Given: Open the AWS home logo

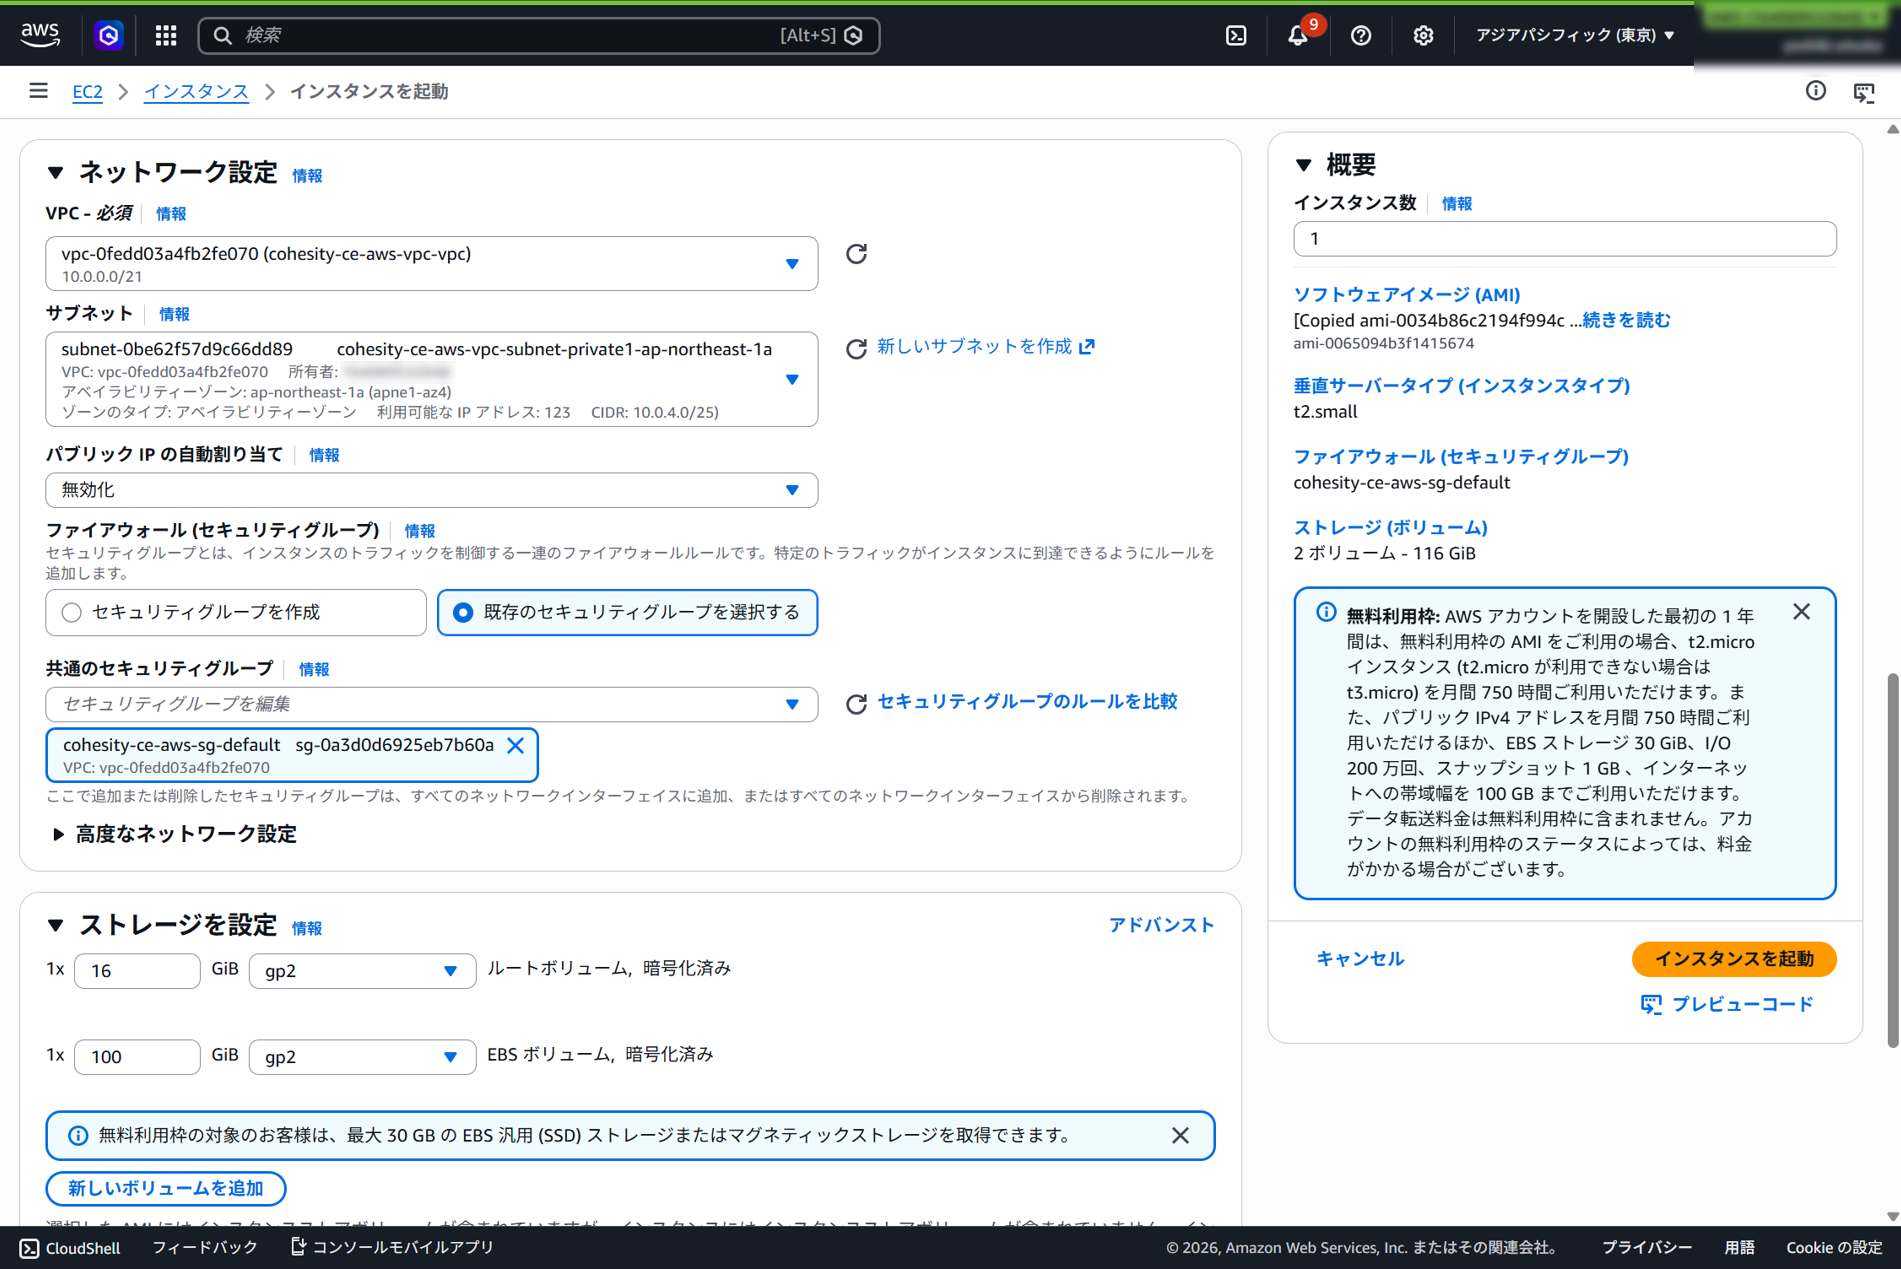Looking at the screenshot, I should coord(40,34).
